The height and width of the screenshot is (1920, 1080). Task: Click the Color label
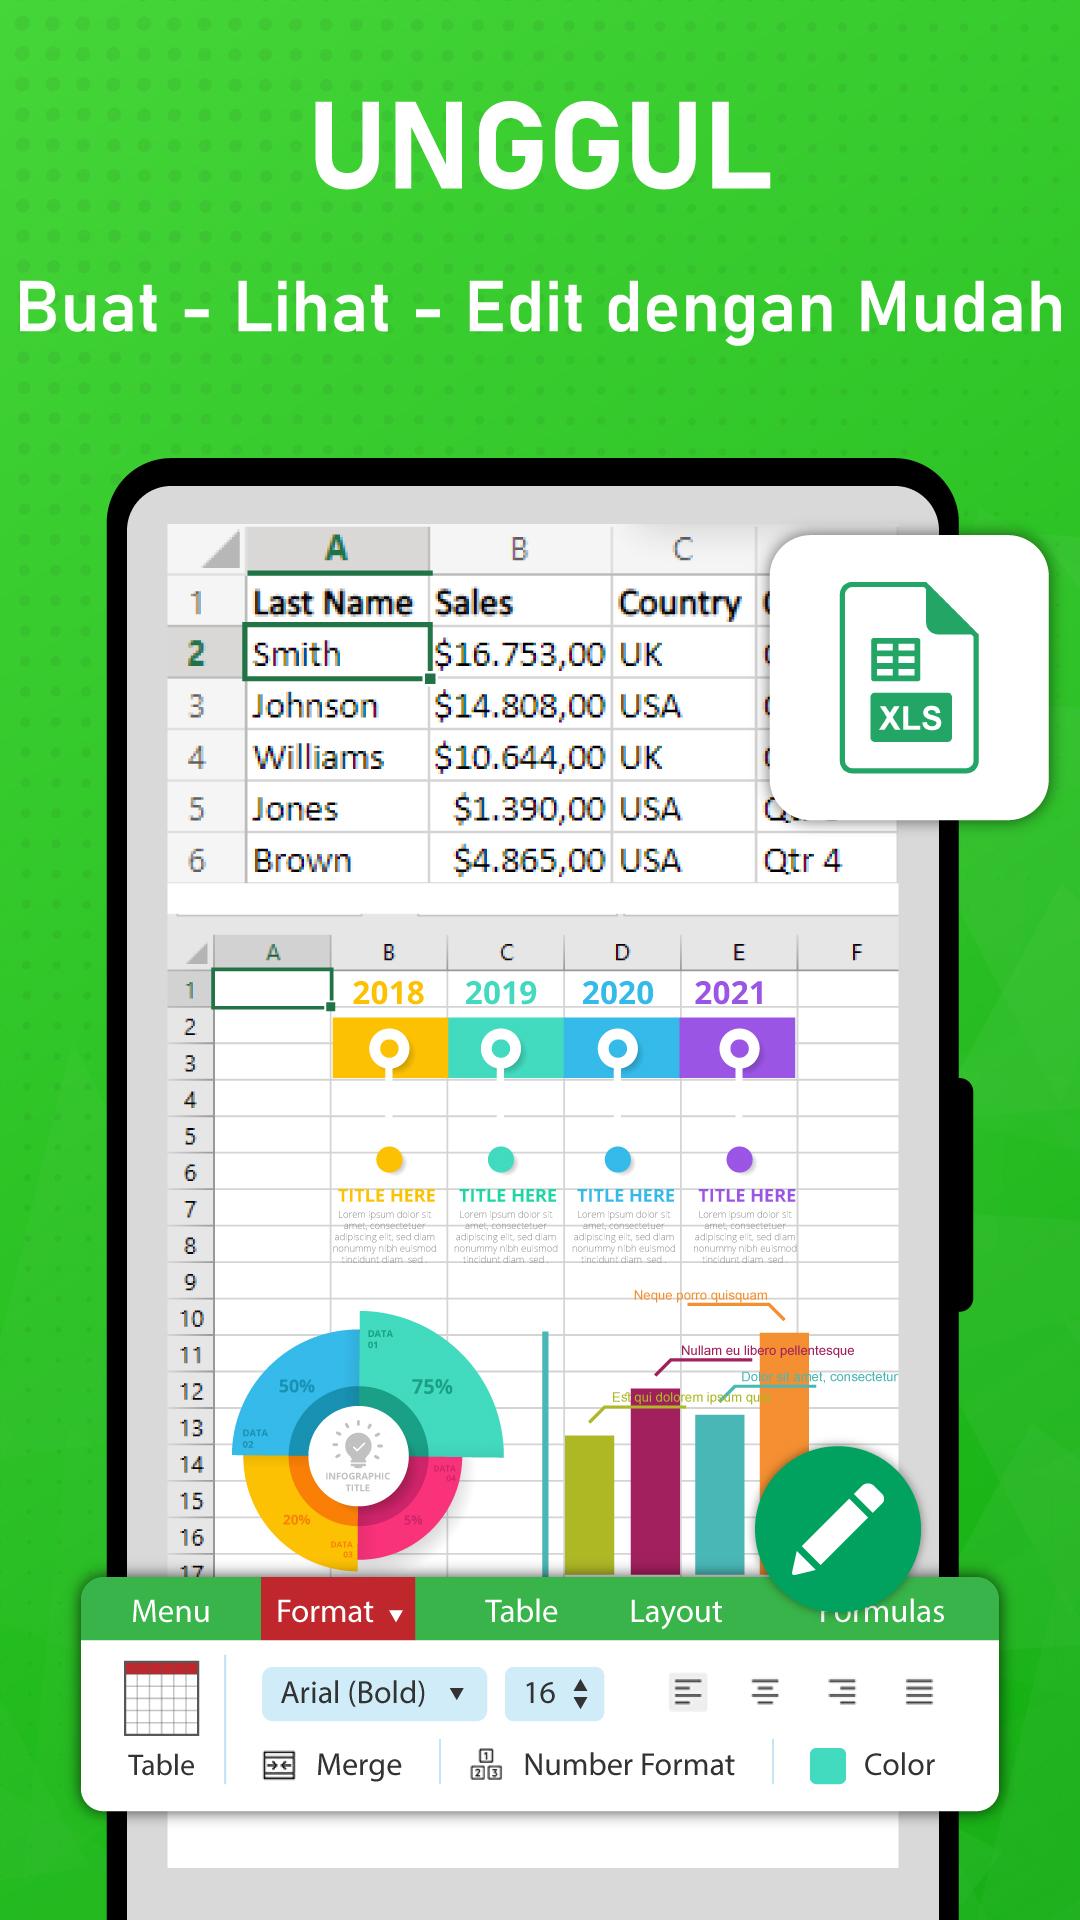(x=899, y=1765)
